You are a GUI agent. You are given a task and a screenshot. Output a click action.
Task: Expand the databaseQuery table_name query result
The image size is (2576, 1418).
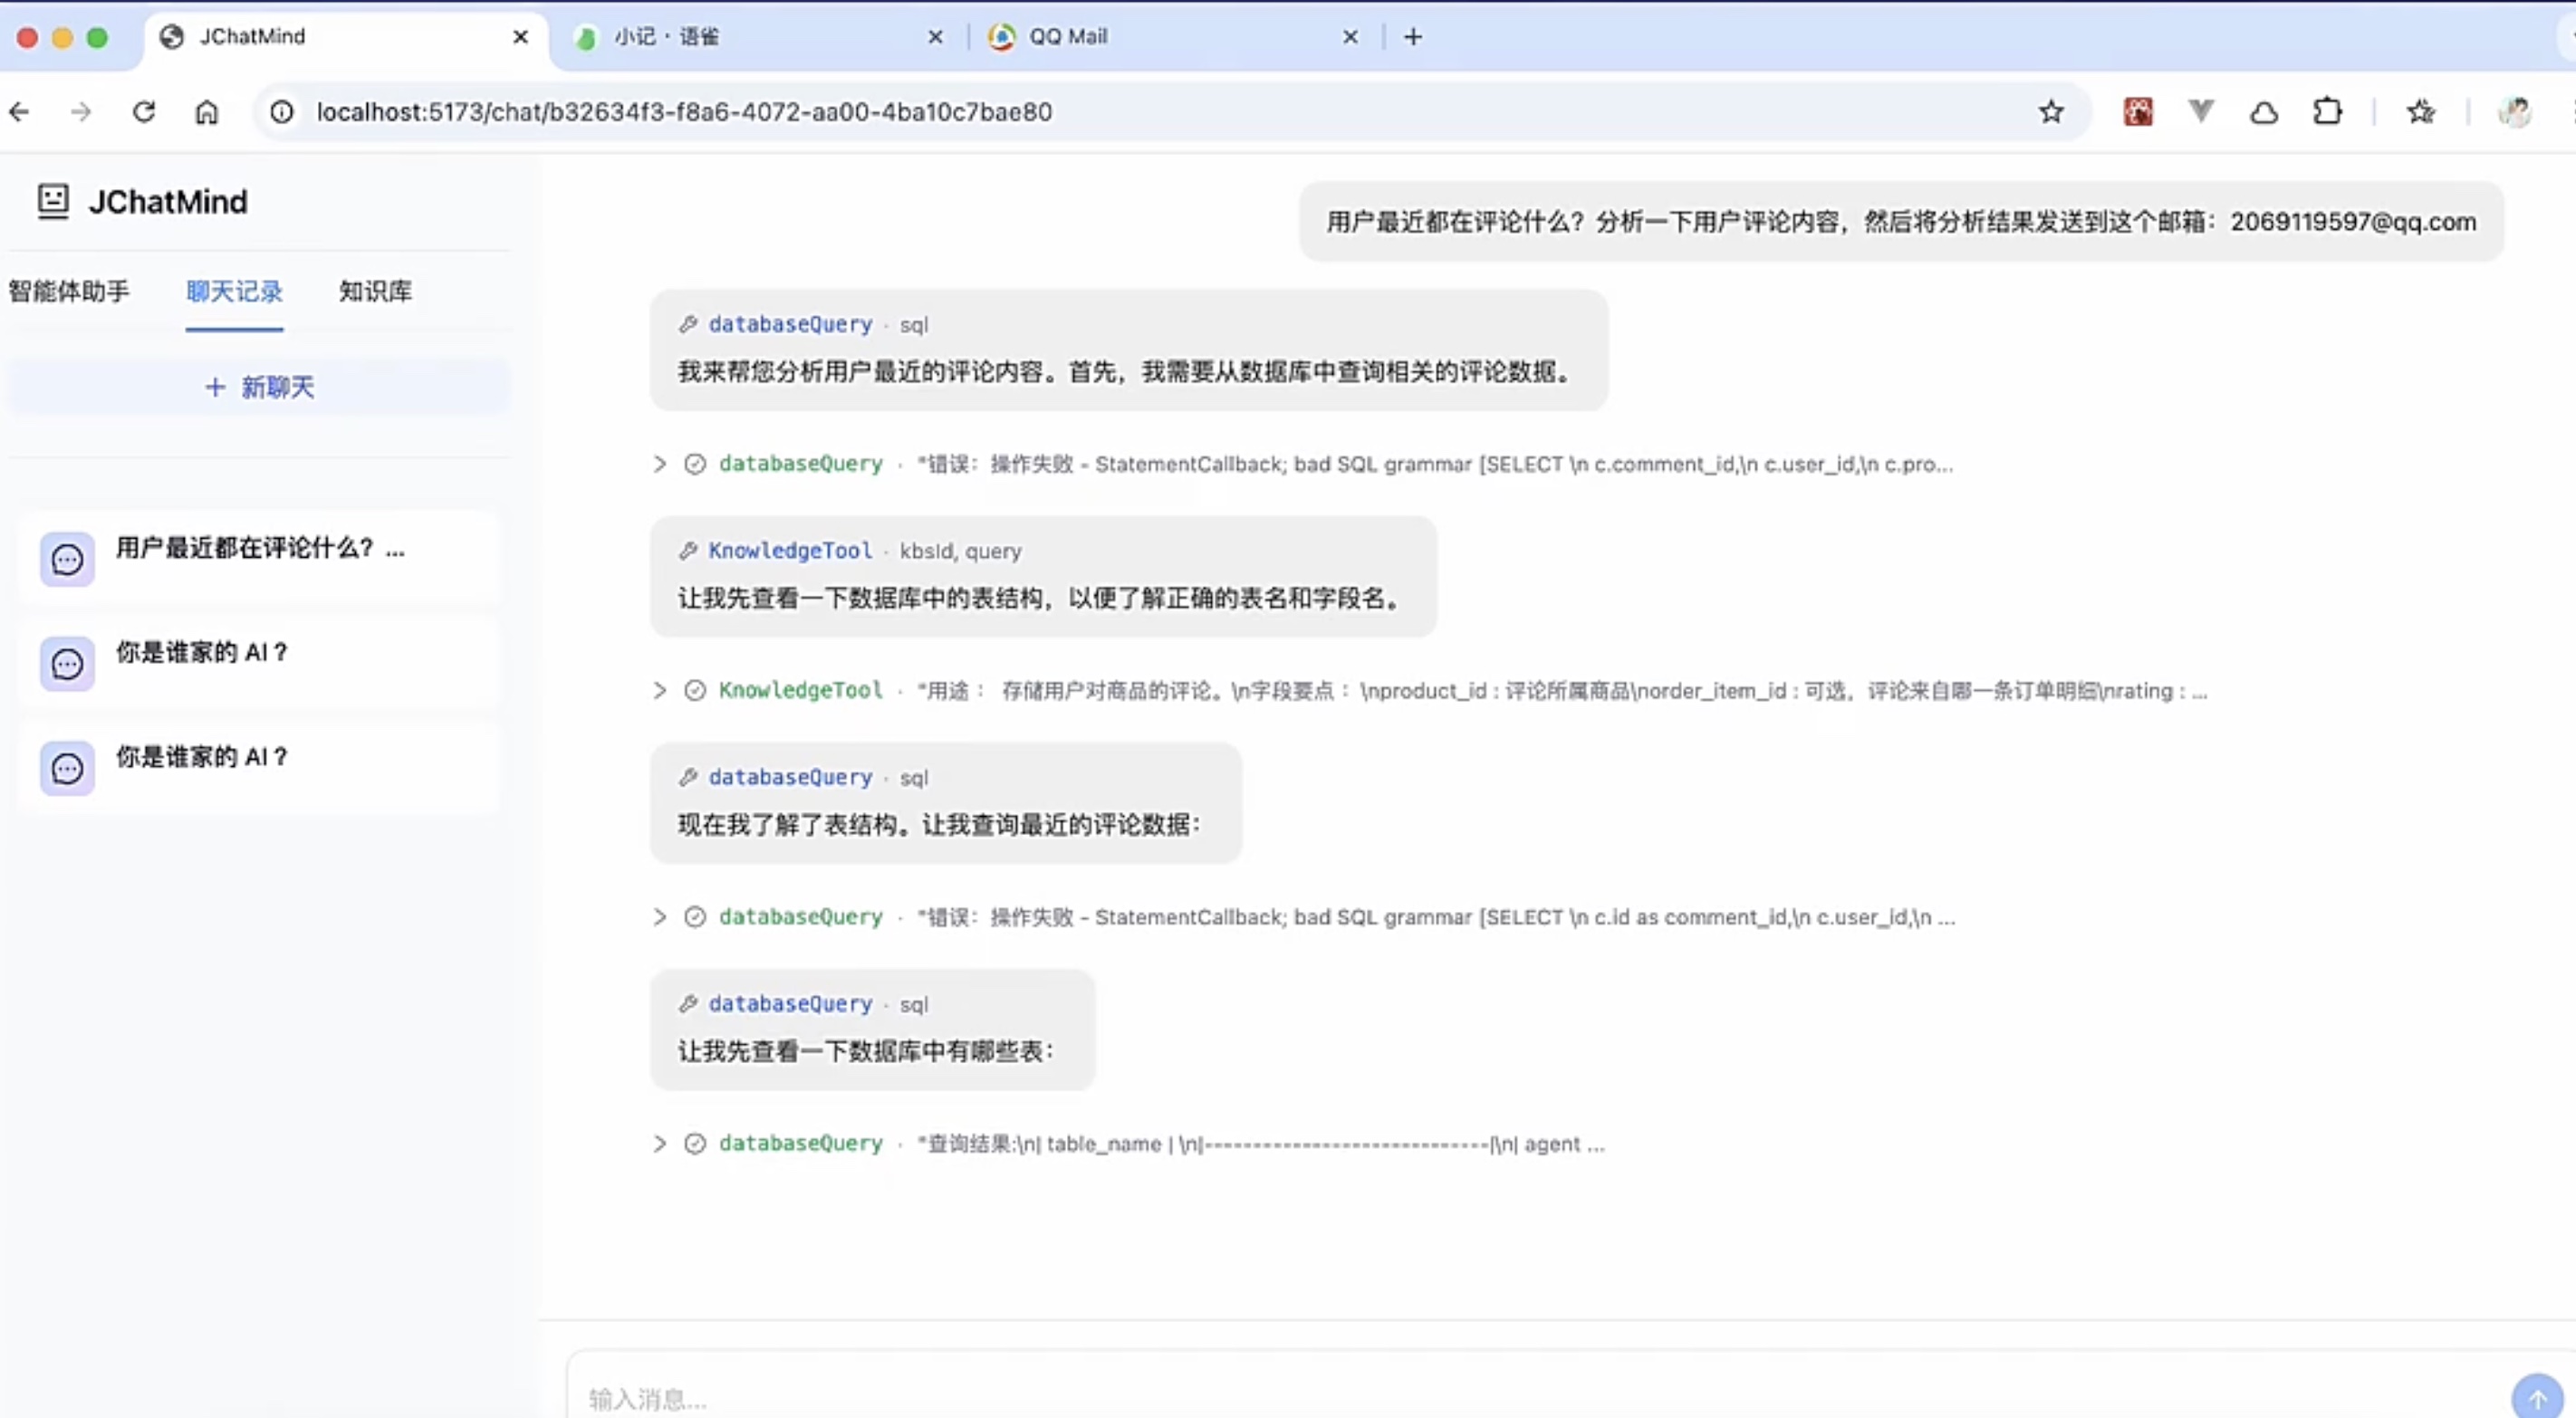(x=660, y=1144)
